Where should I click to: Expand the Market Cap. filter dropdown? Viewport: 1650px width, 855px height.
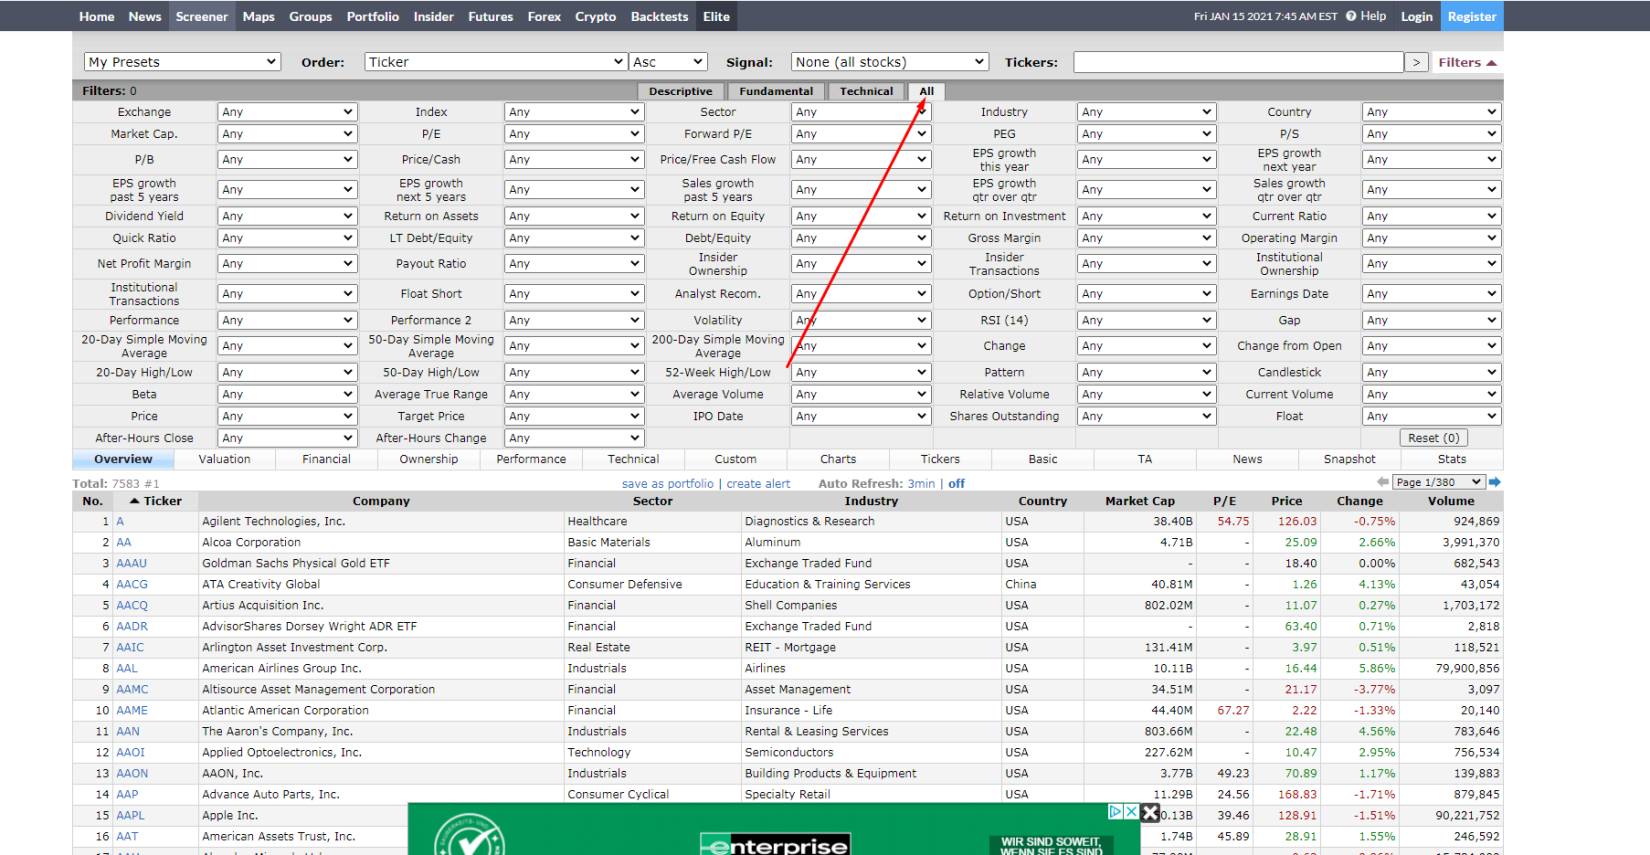[287, 134]
